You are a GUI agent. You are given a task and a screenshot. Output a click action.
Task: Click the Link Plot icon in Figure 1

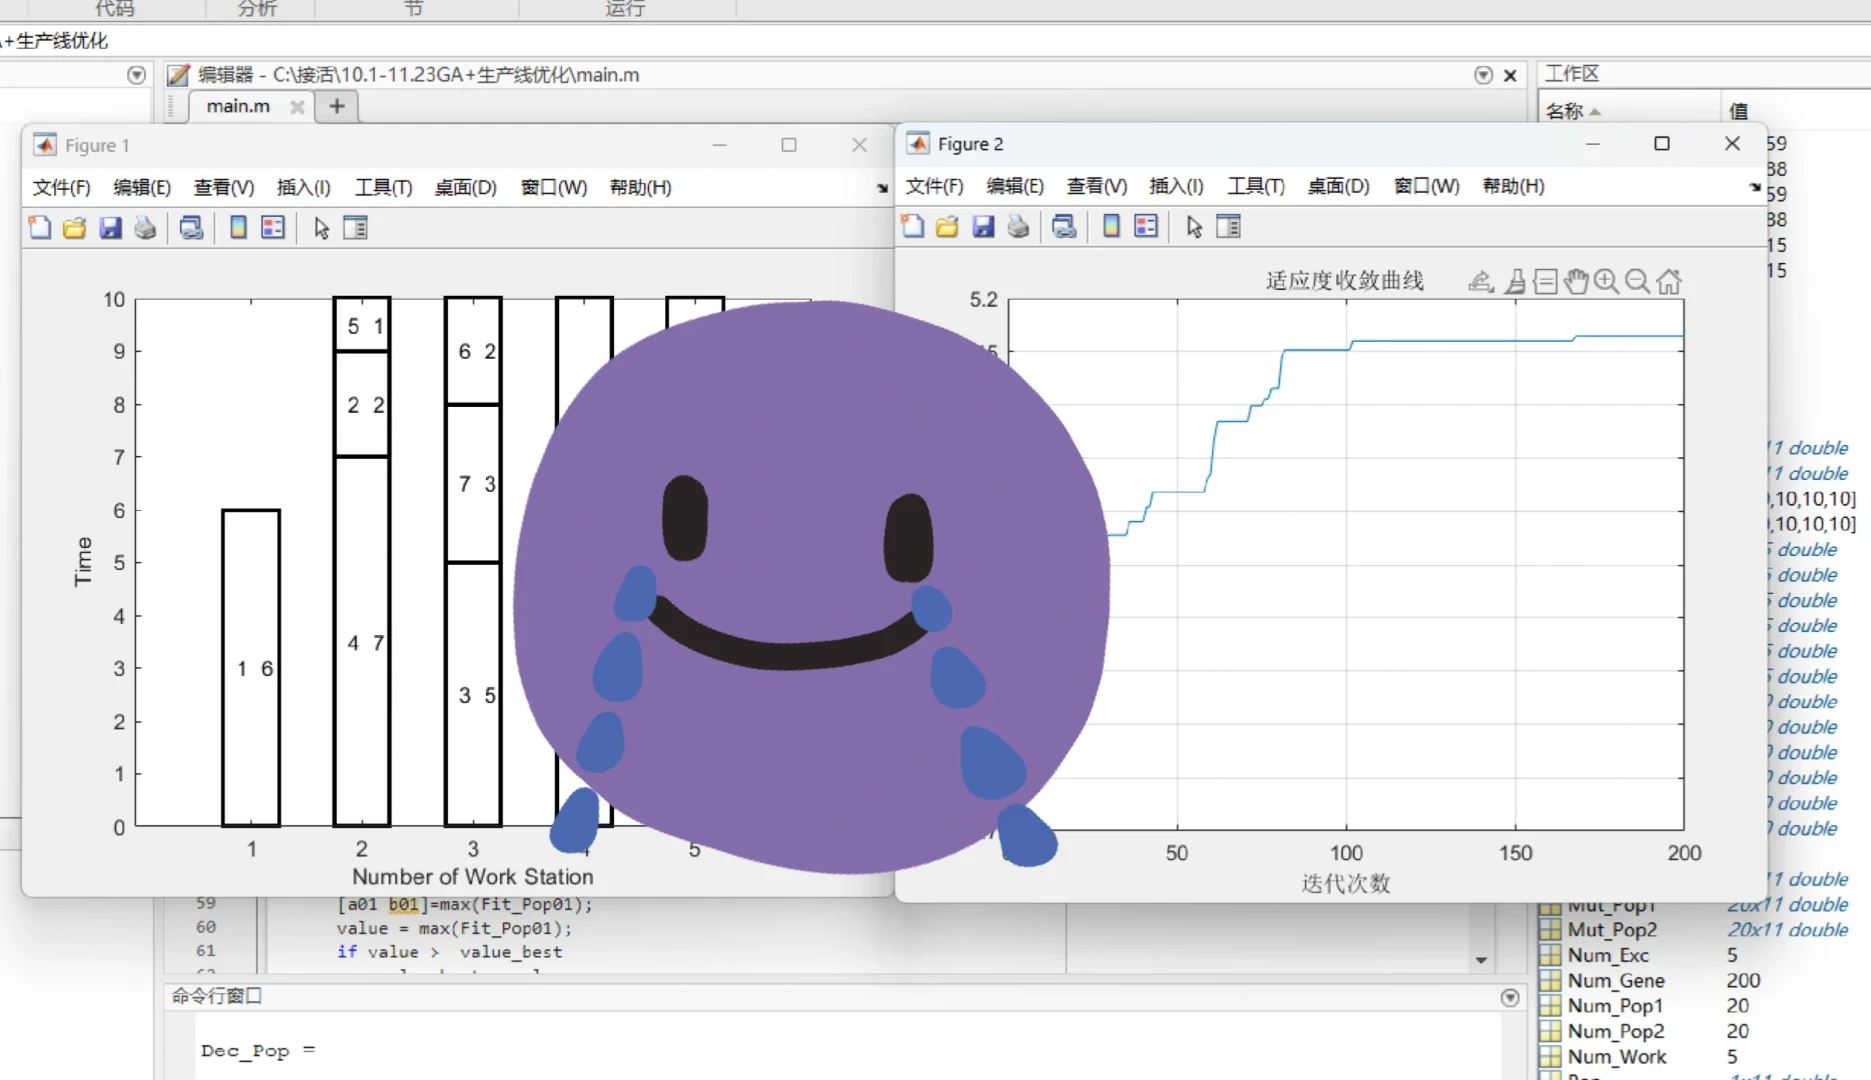[191, 228]
